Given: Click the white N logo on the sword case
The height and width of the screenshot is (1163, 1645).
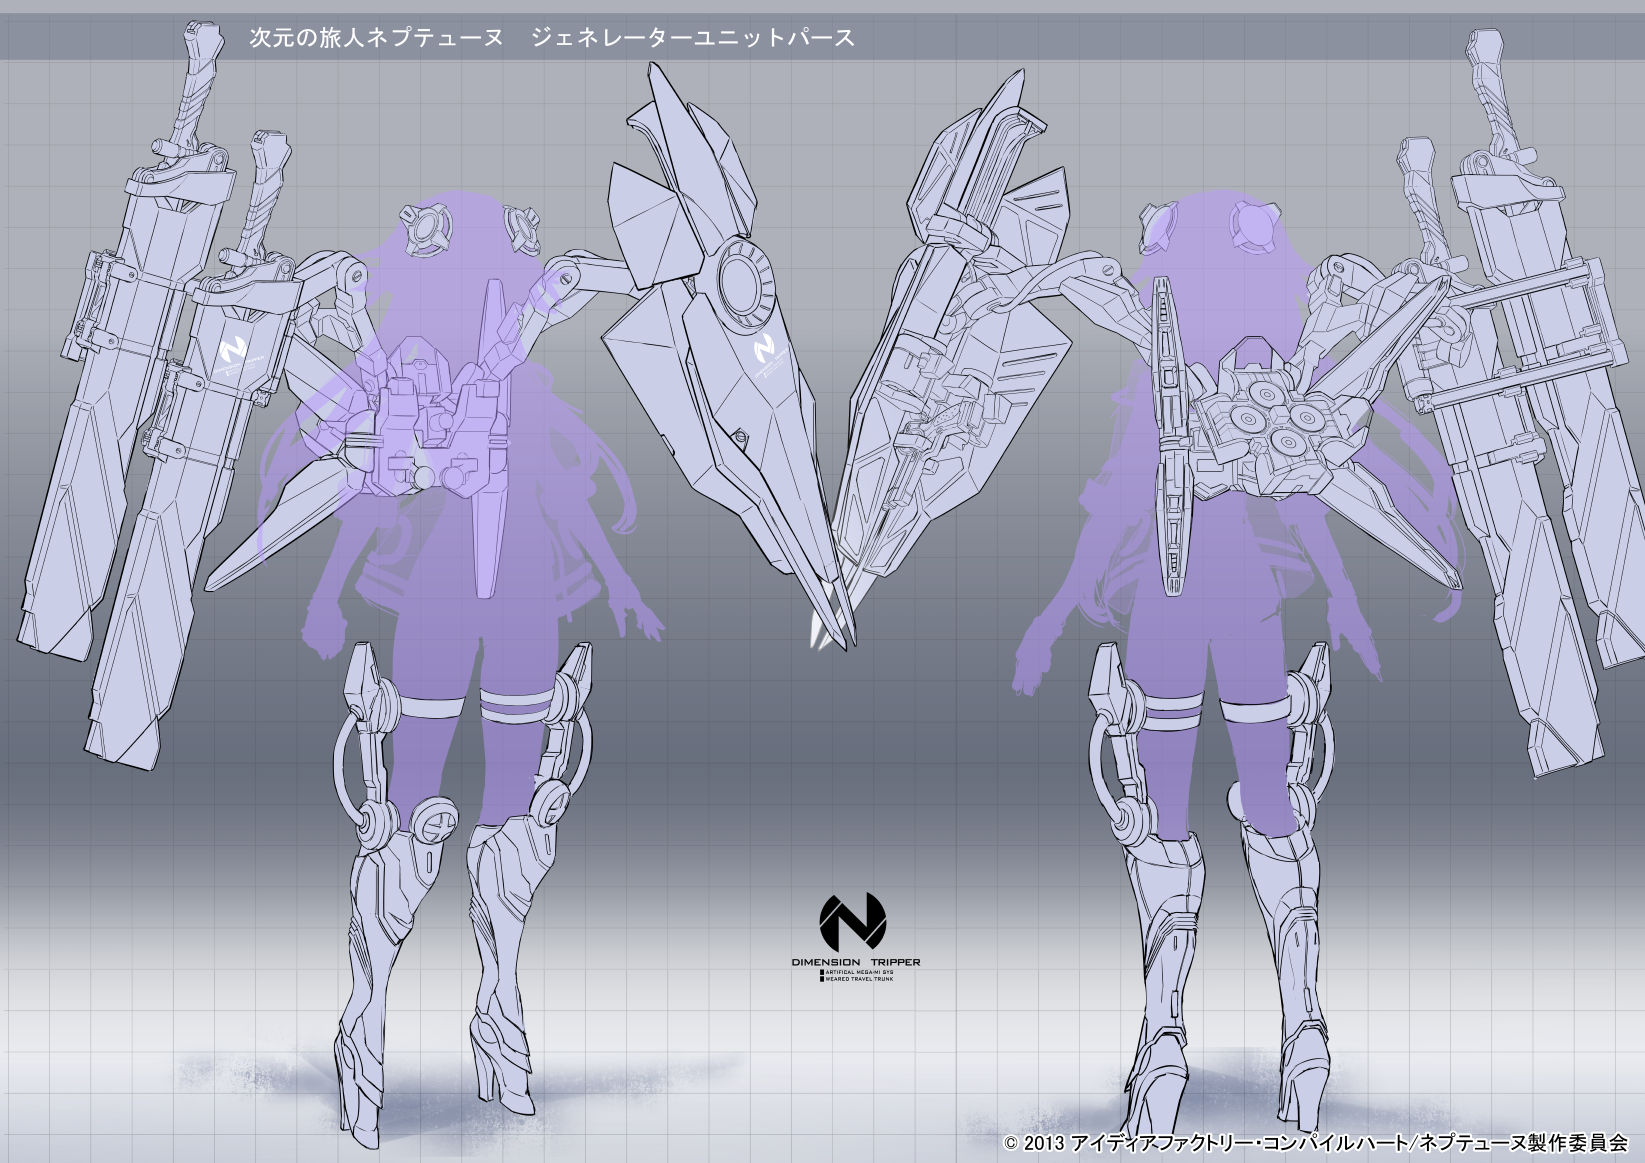Looking at the screenshot, I should click(233, 351).
